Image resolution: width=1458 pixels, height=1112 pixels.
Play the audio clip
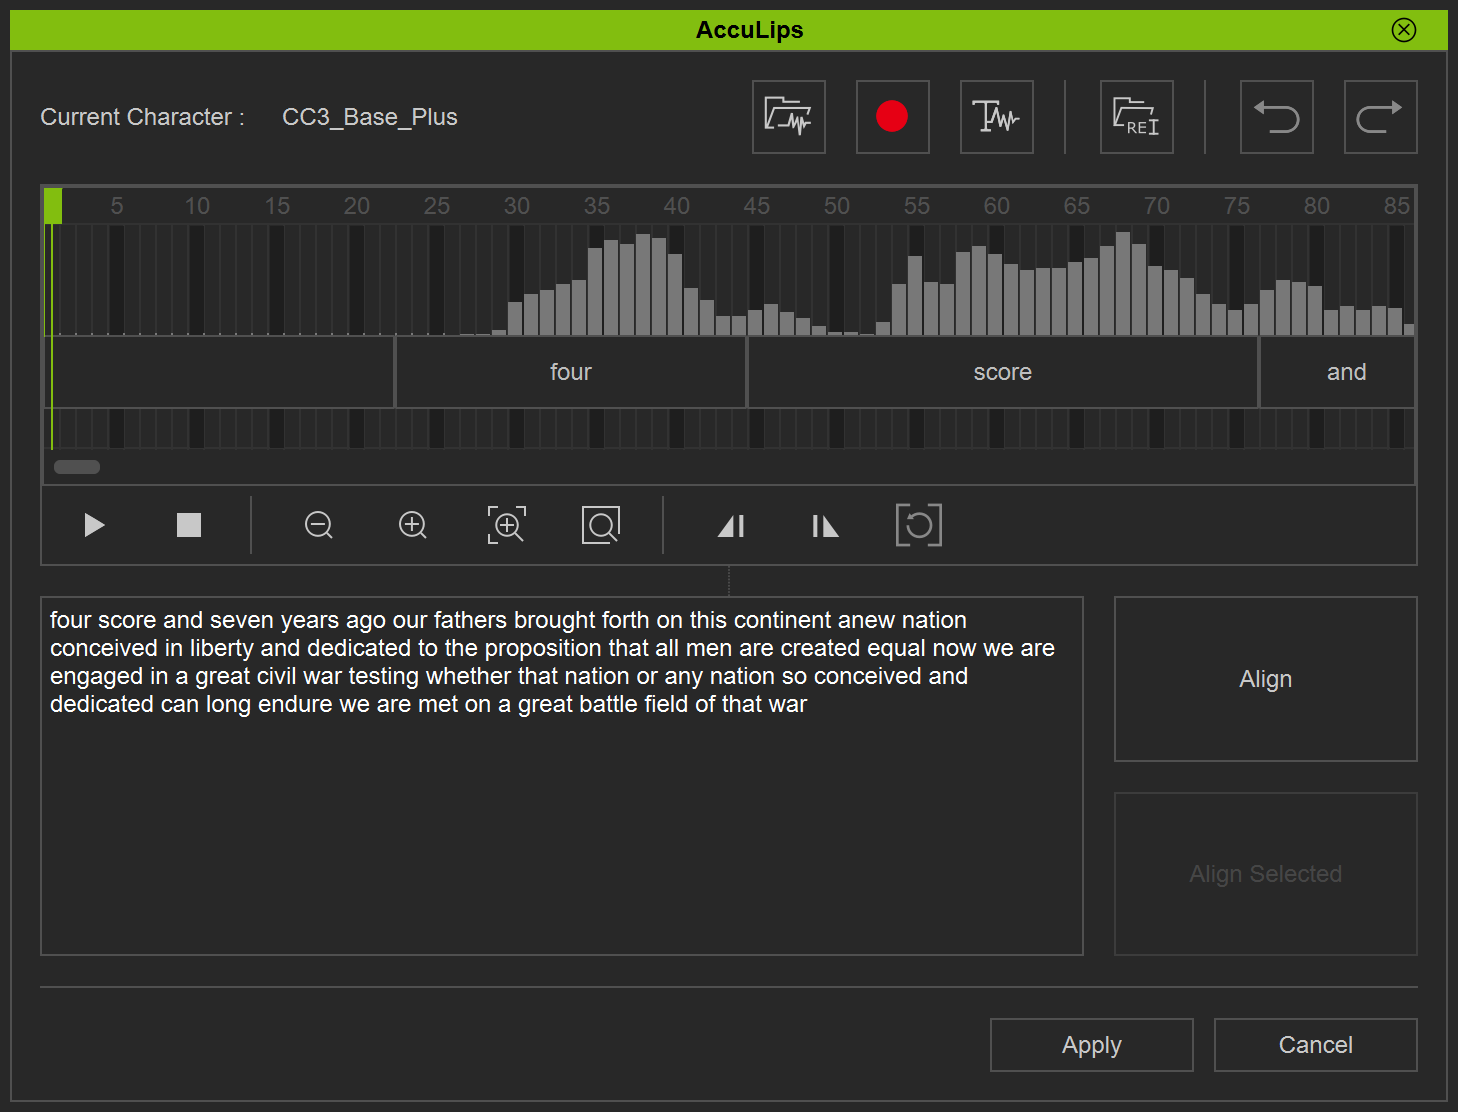pos(94,525)
